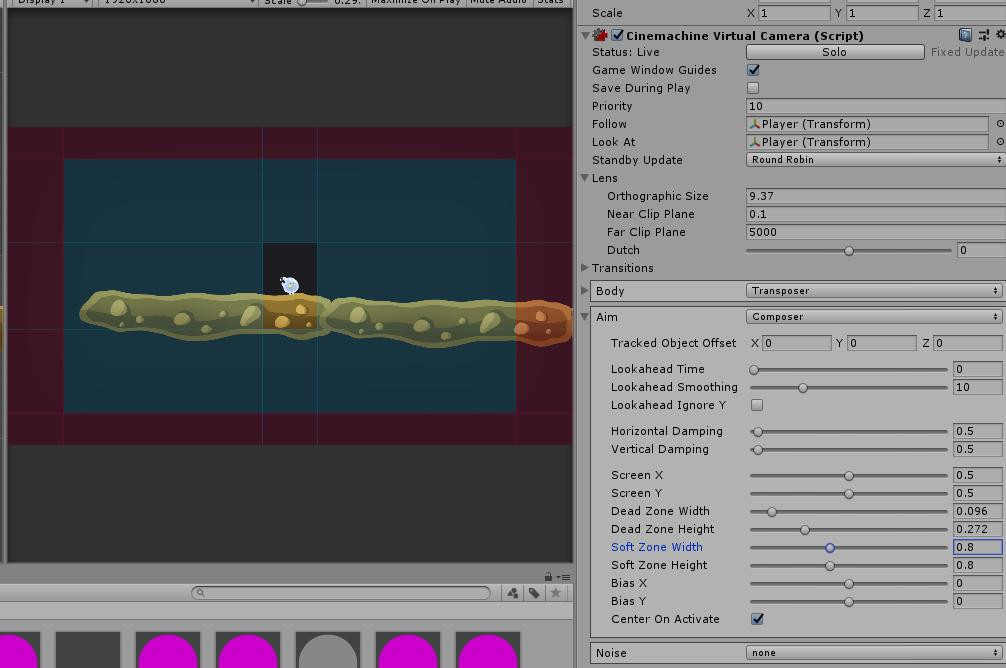Viewport: 1006px width, 668px height.
Task: Open the Project panel options menu icon
Action: [x=564, y=577]
